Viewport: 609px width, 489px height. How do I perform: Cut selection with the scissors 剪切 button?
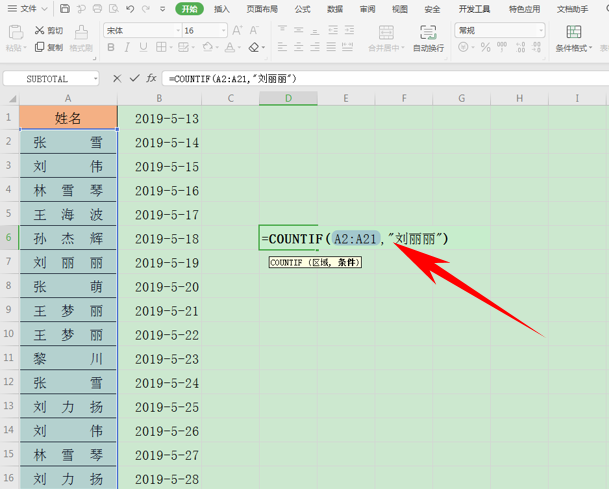[49, 30]
